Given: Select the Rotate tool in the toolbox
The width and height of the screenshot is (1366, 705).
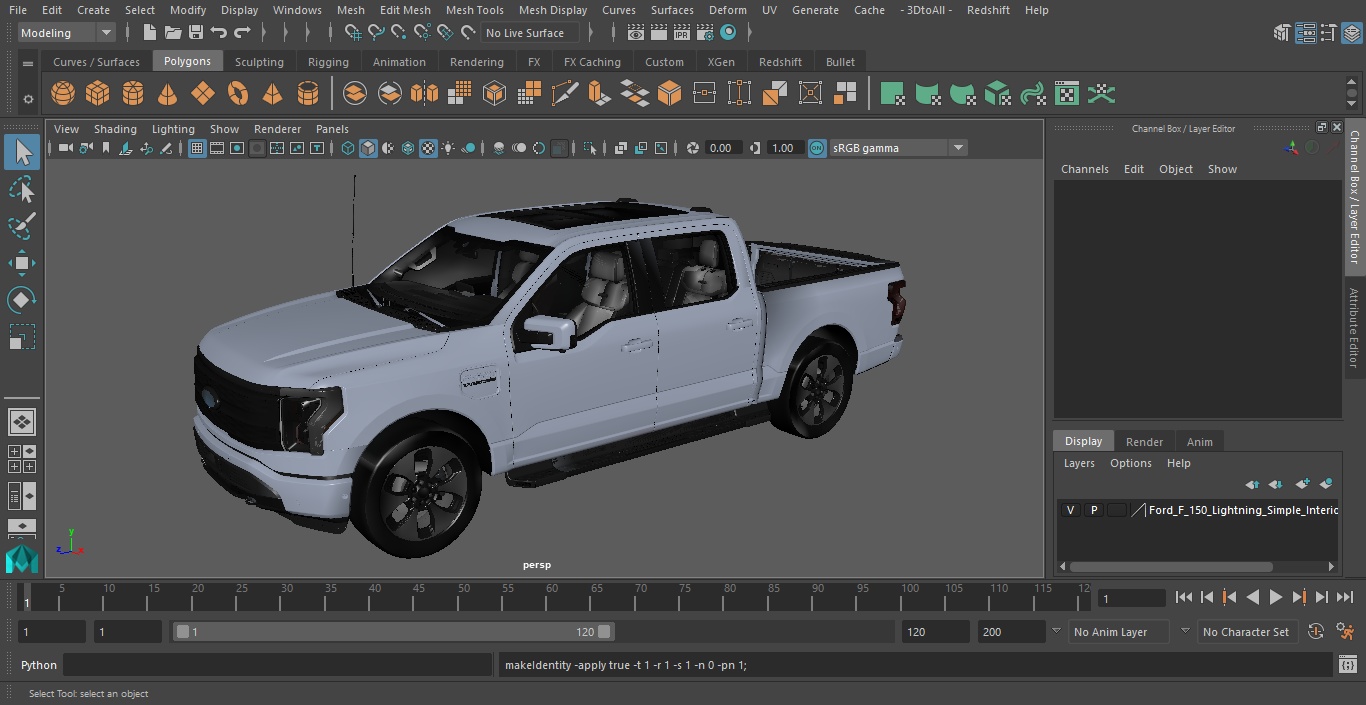Looking at the screenshot, I should (22, 300).
